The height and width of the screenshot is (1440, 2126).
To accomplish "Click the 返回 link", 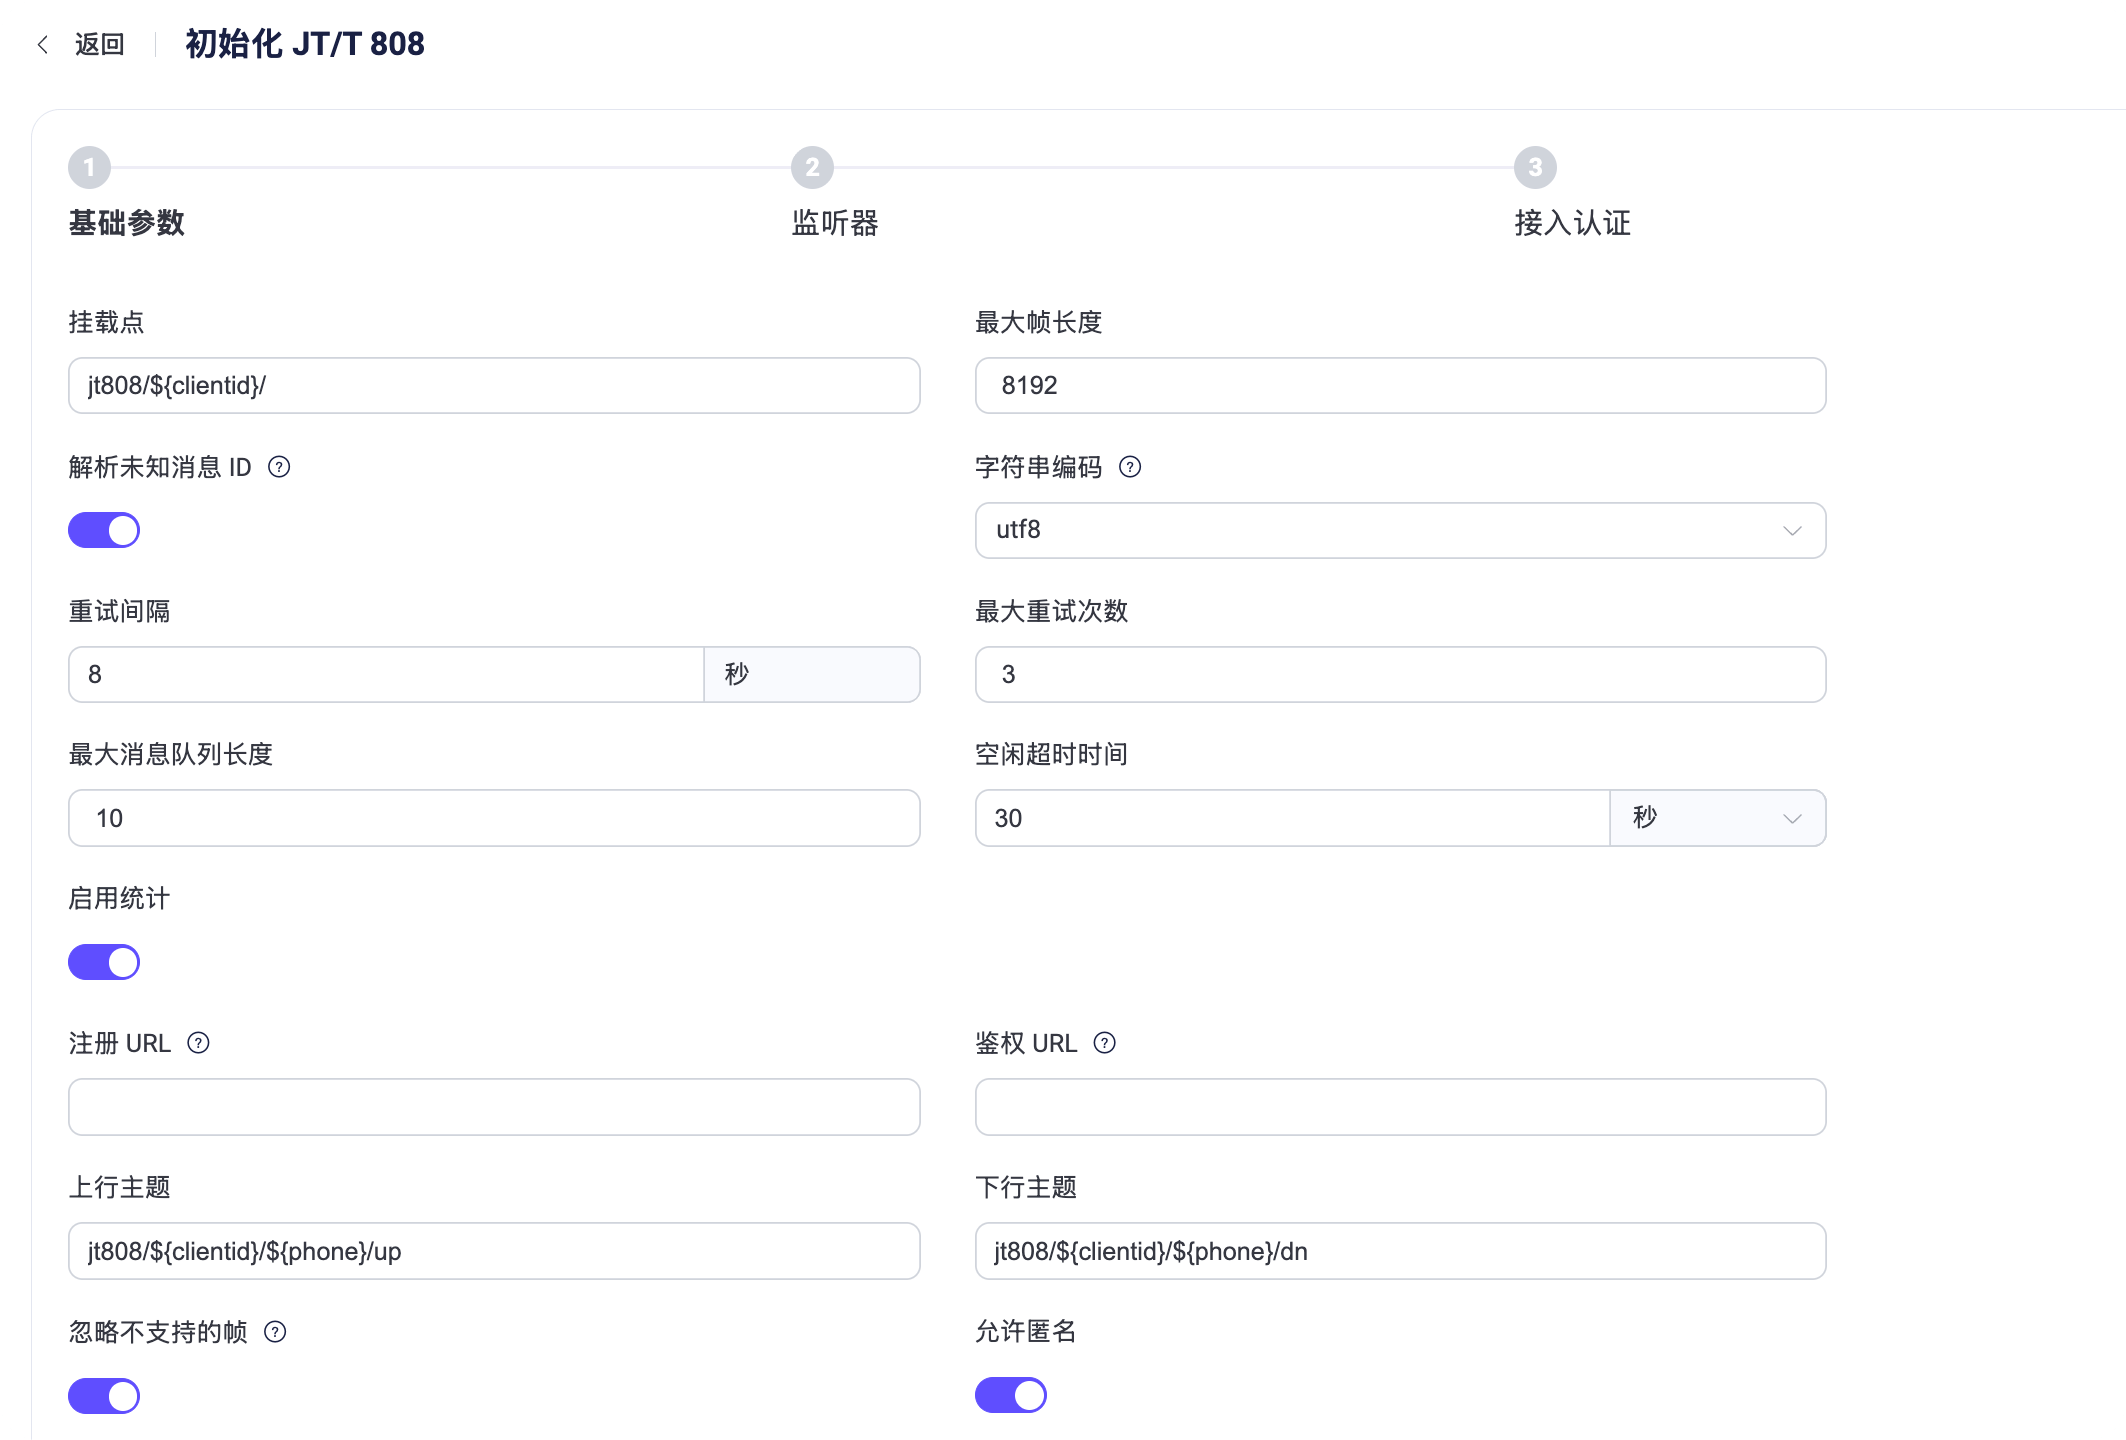I will click(99, 44).
